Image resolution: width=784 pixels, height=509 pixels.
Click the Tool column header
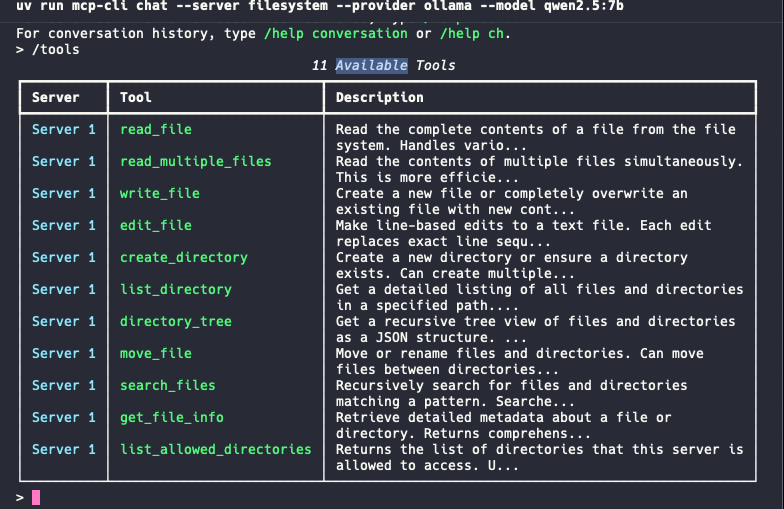pyautogui.click(x=136, y=98)
